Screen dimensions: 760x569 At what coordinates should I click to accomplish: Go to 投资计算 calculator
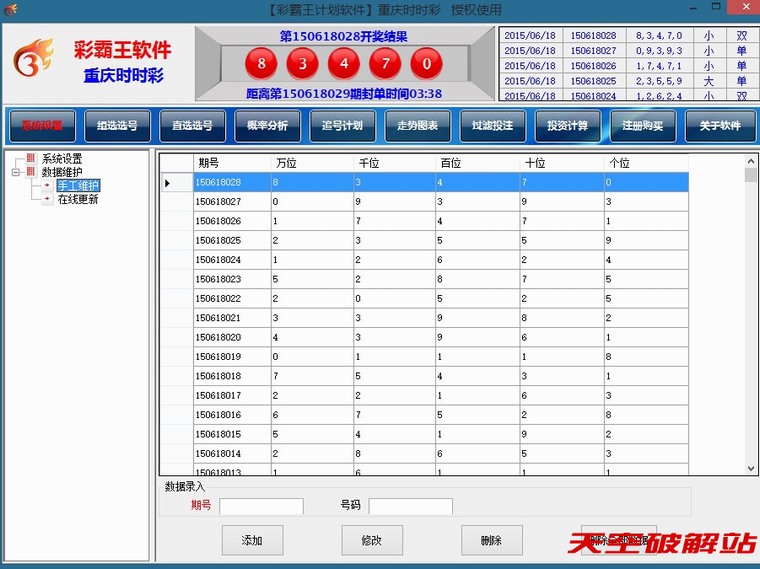point(567,126)
